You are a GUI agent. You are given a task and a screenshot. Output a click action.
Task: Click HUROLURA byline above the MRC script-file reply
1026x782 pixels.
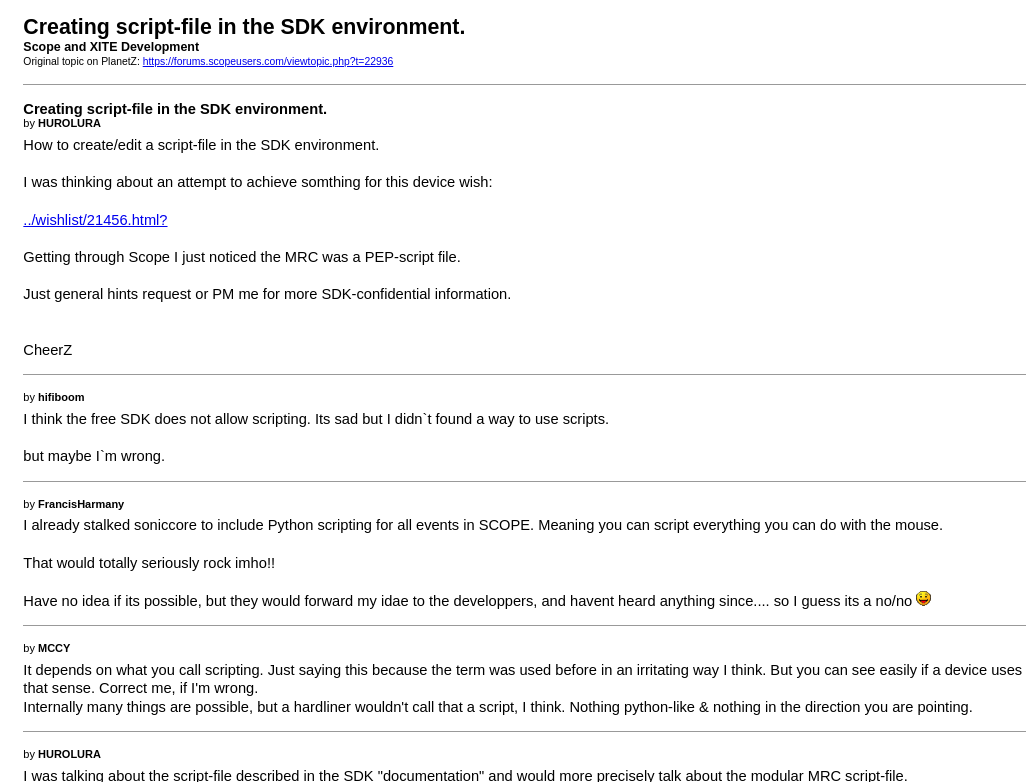coord(69,754)
